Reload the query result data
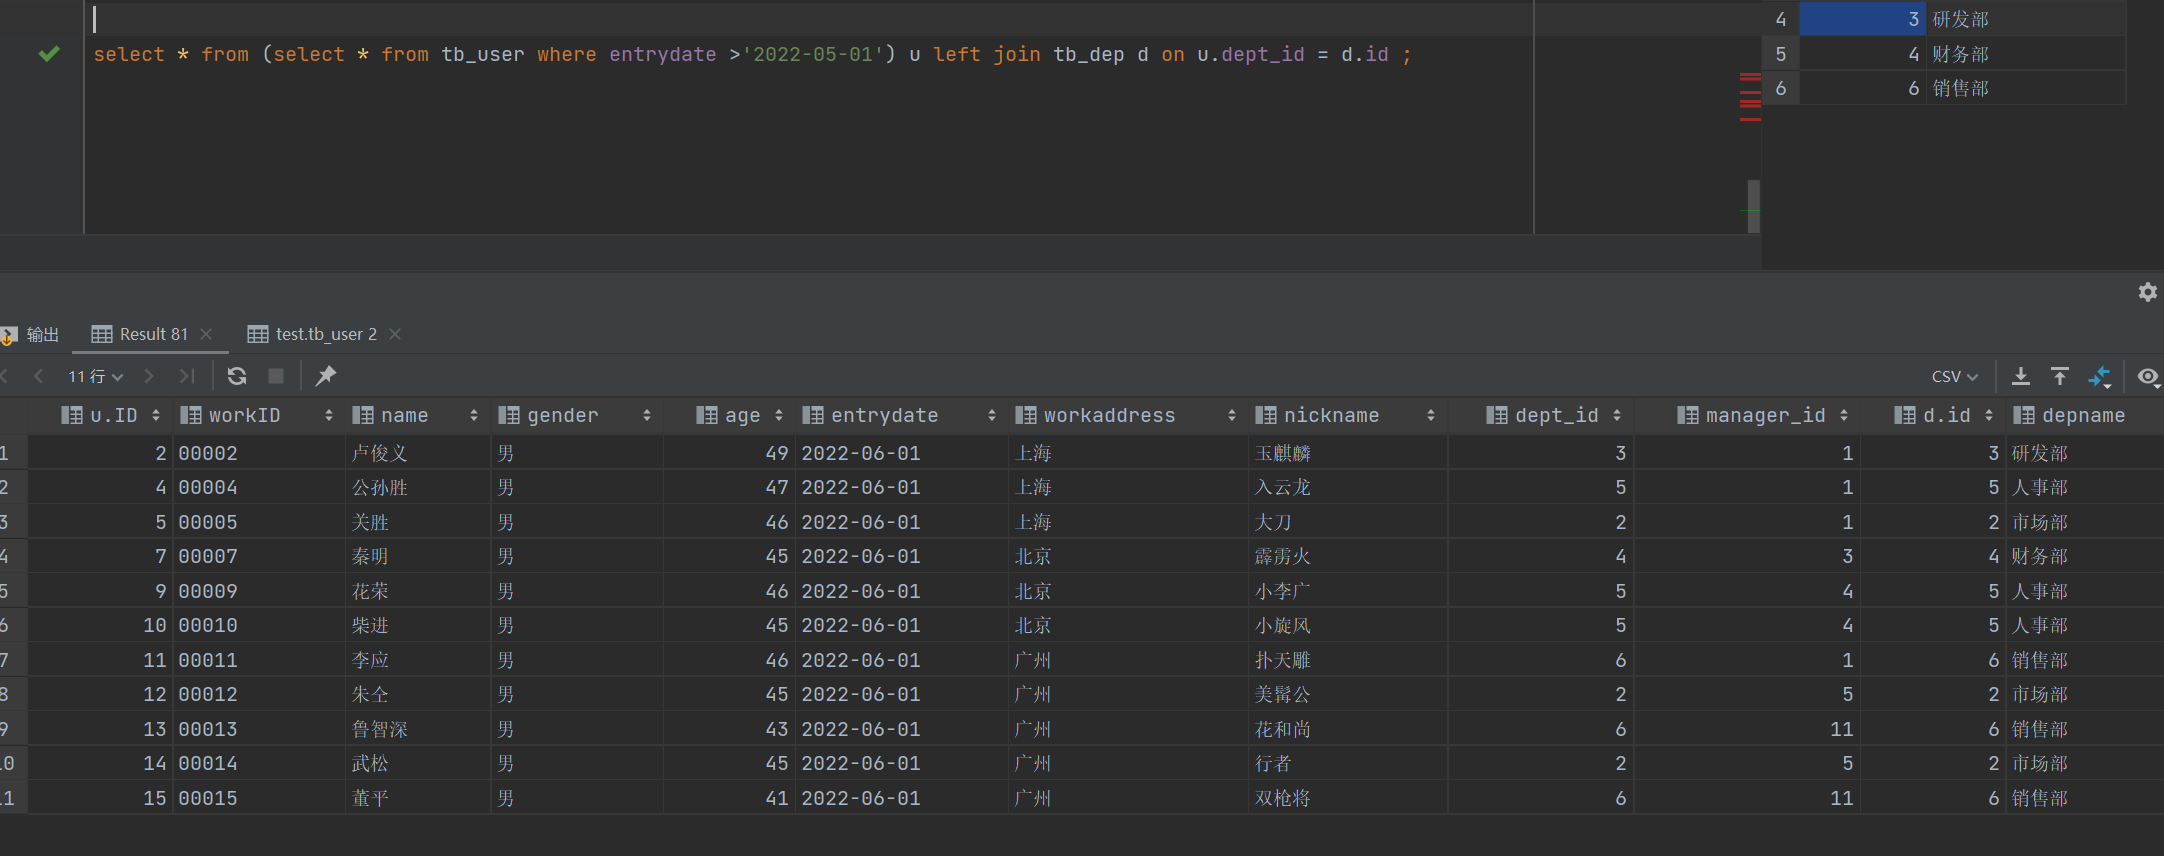This screenshot has height=856, width=2164. 237,376
